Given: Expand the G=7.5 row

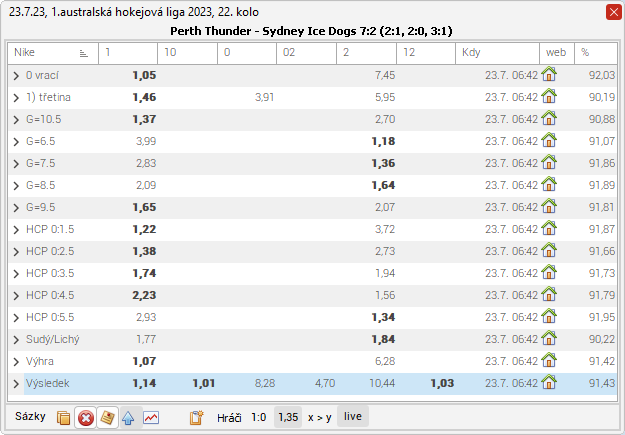Looking at the screenshot, I should point(16,164).
